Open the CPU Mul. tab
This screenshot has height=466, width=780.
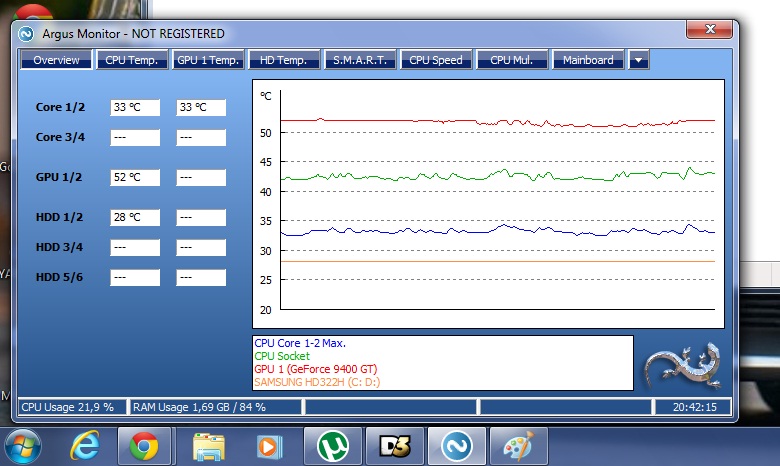click(511, 60)
